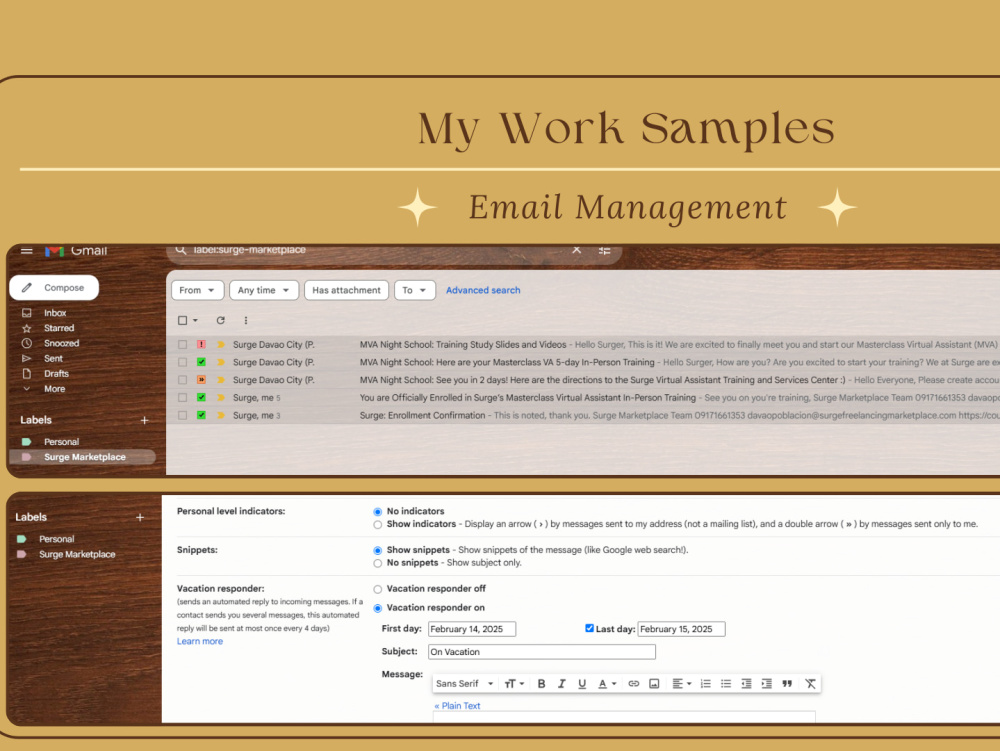Click the Gmail logo
This screenshot has height=751, width=1000.
pos(76,251)
